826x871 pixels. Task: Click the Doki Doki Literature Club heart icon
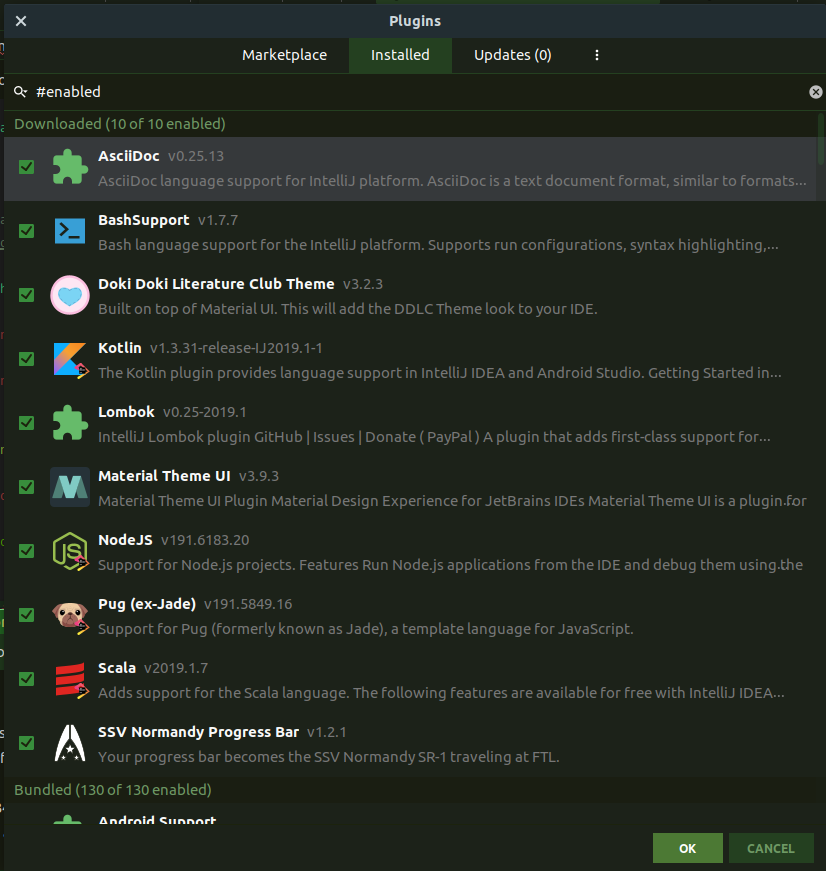click(x=69, y=295)
